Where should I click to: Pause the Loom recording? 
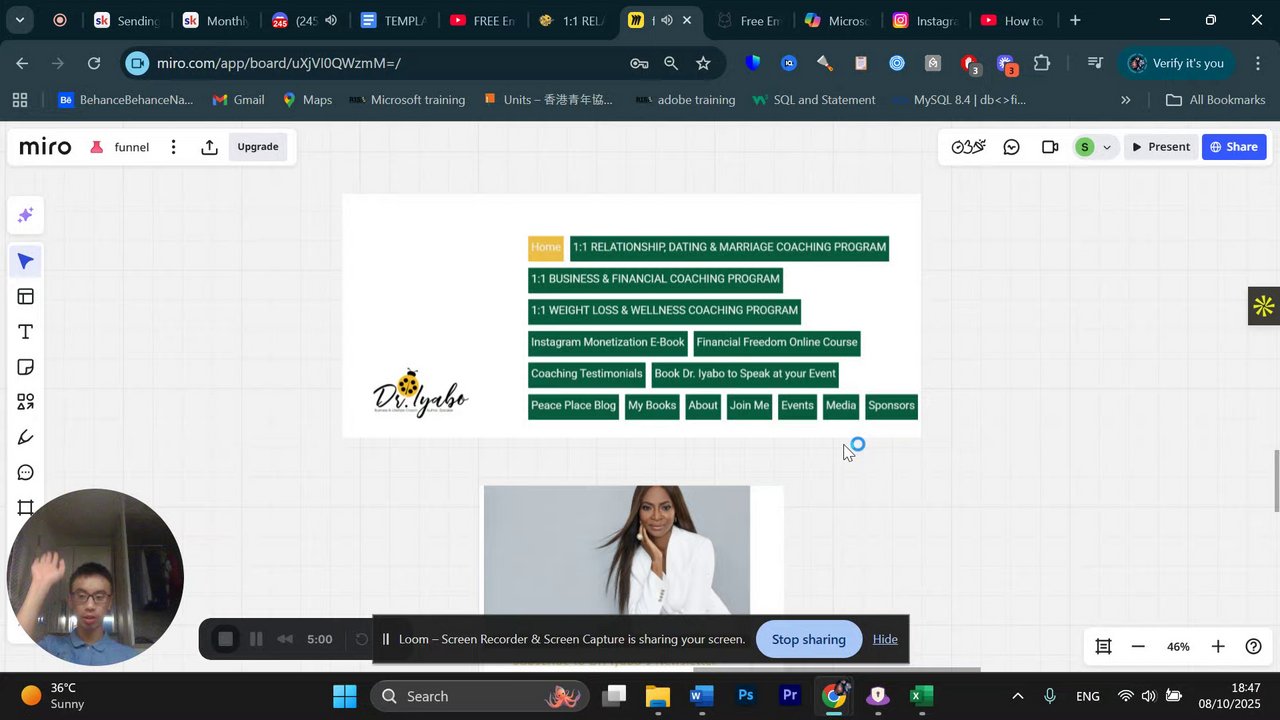[256, 639]
